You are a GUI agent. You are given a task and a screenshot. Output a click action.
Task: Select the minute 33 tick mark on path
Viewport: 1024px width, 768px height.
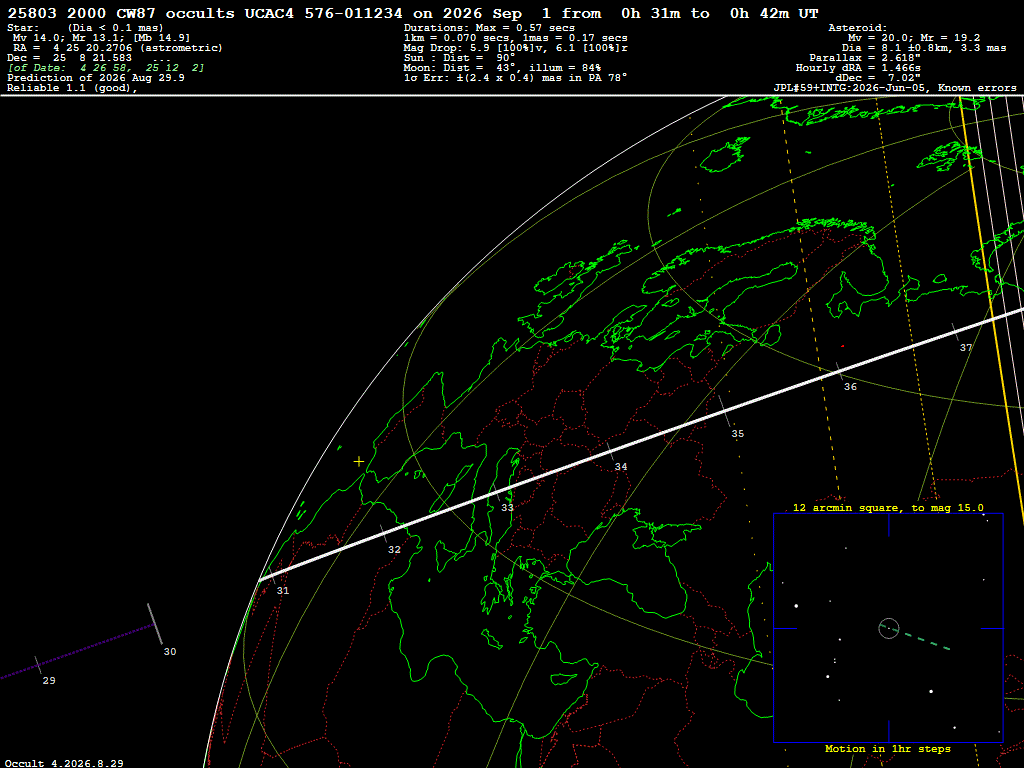pos(498,494)
